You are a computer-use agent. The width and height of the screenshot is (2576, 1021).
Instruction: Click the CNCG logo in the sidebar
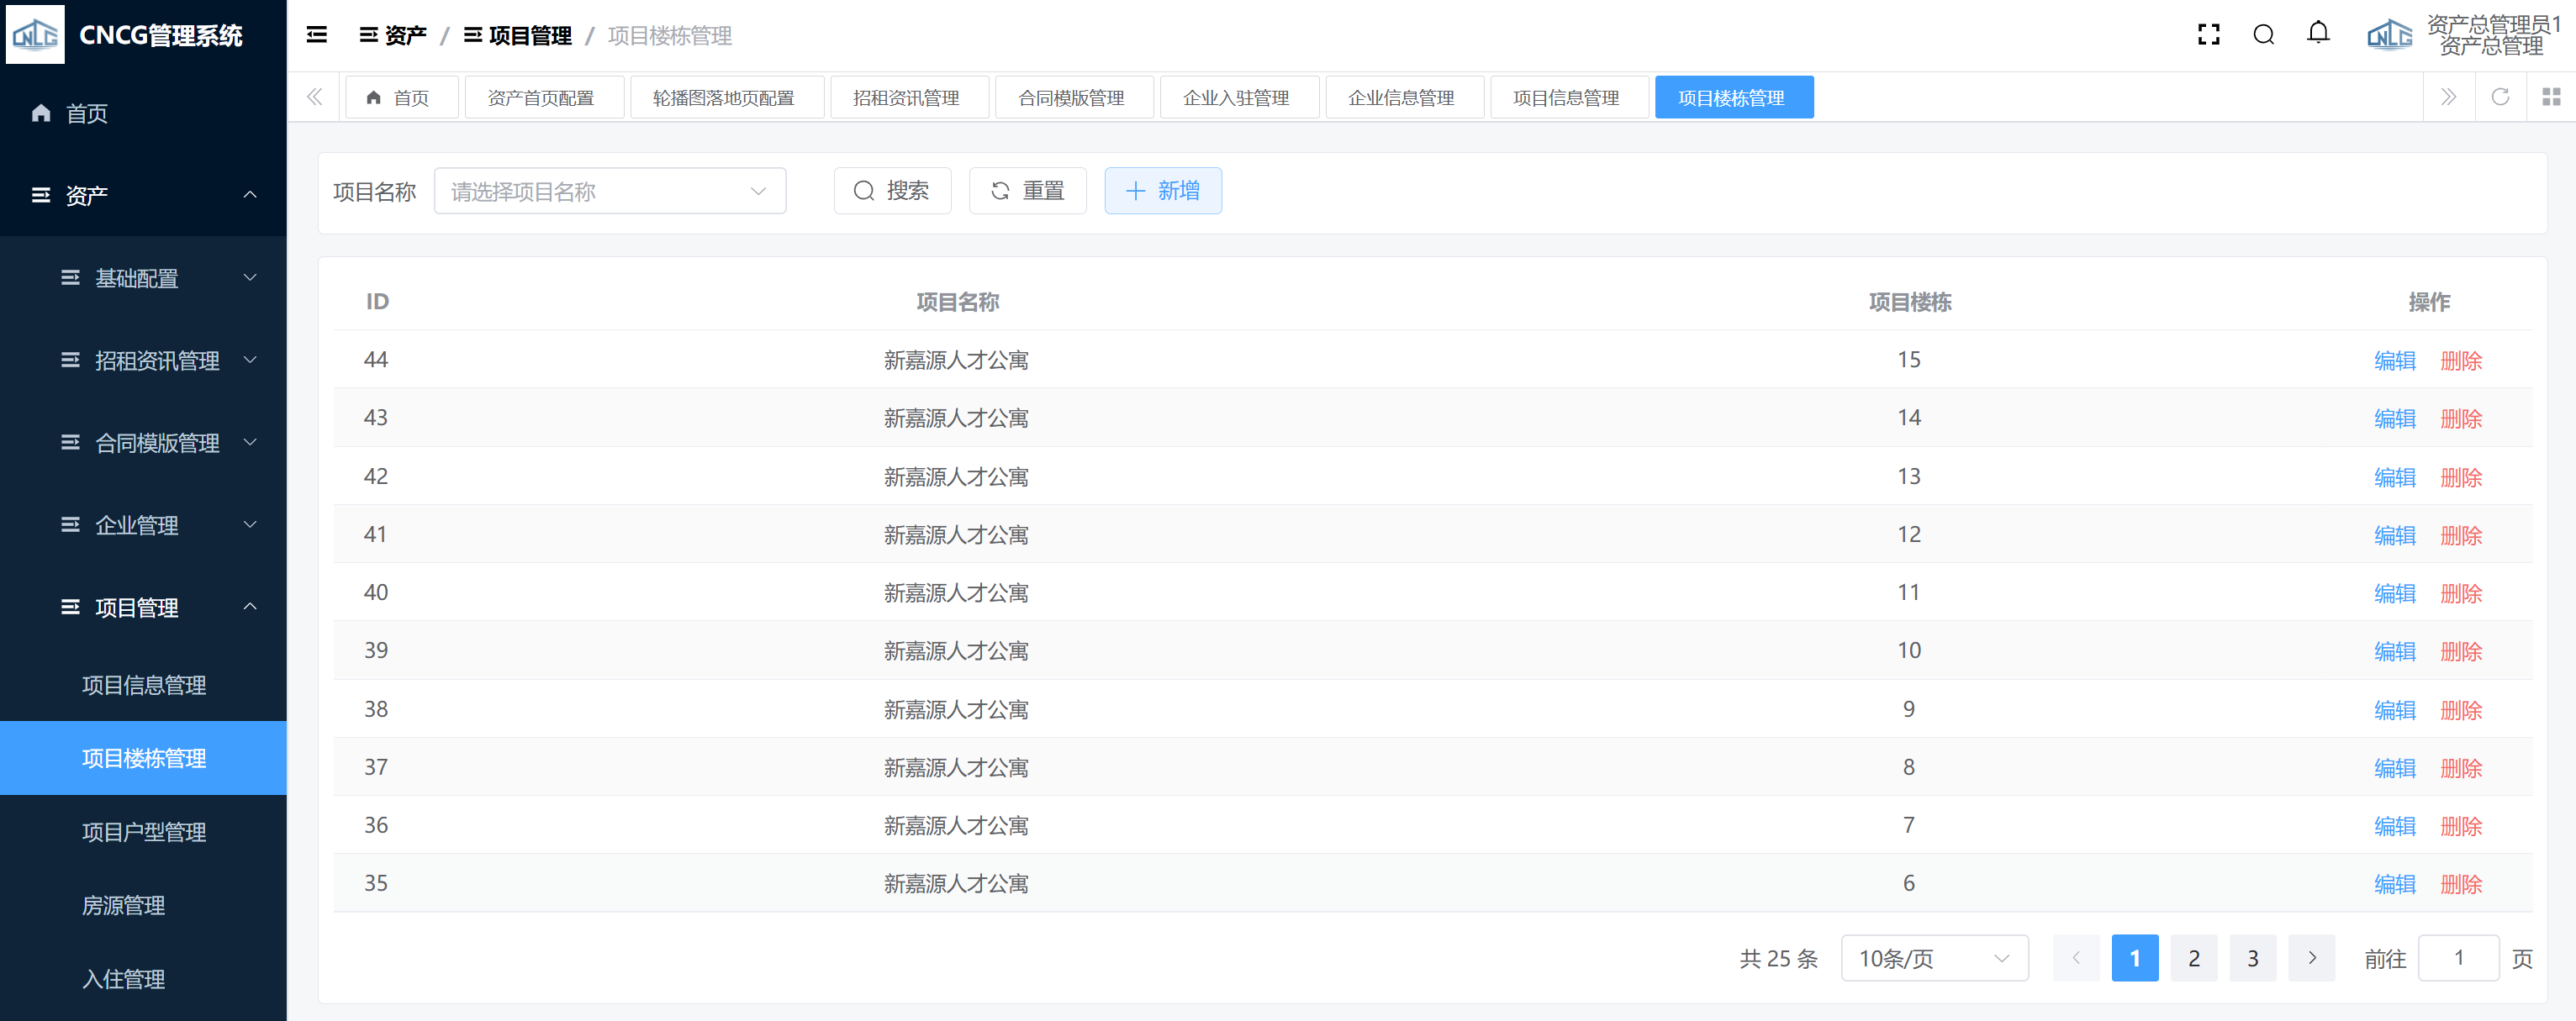[35, 35]
